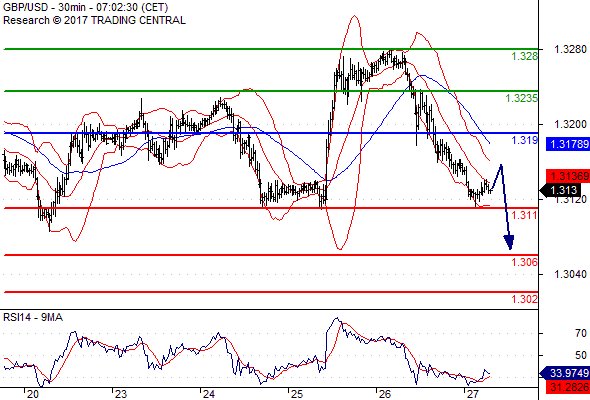Click date marker 27 on time axis
The height and width of the screenshot is (400, 590).
pos(471,394)
